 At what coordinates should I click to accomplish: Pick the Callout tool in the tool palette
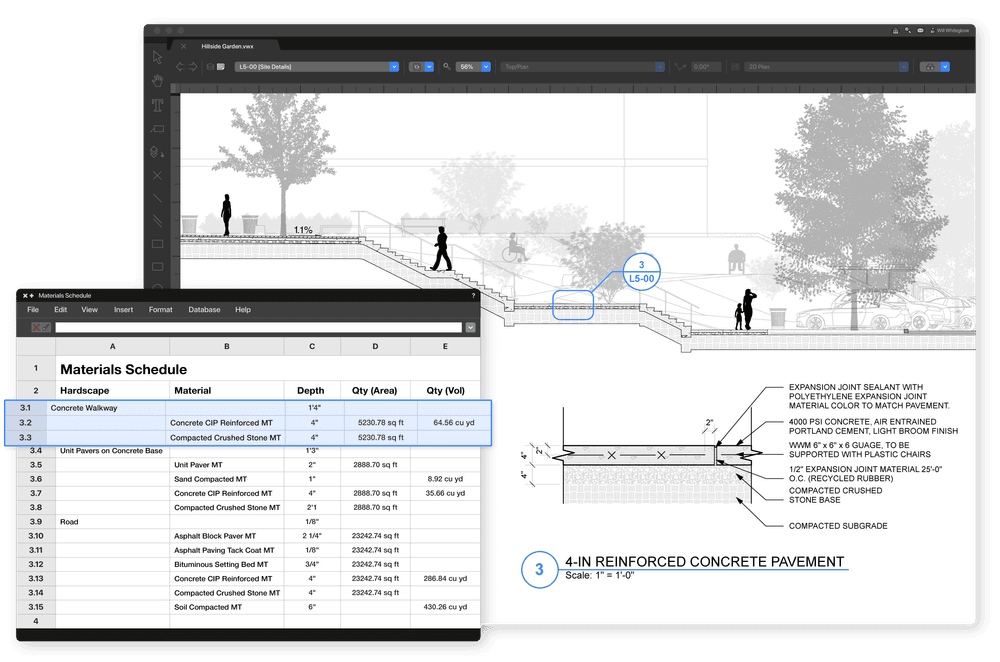[x=157, y=128]
